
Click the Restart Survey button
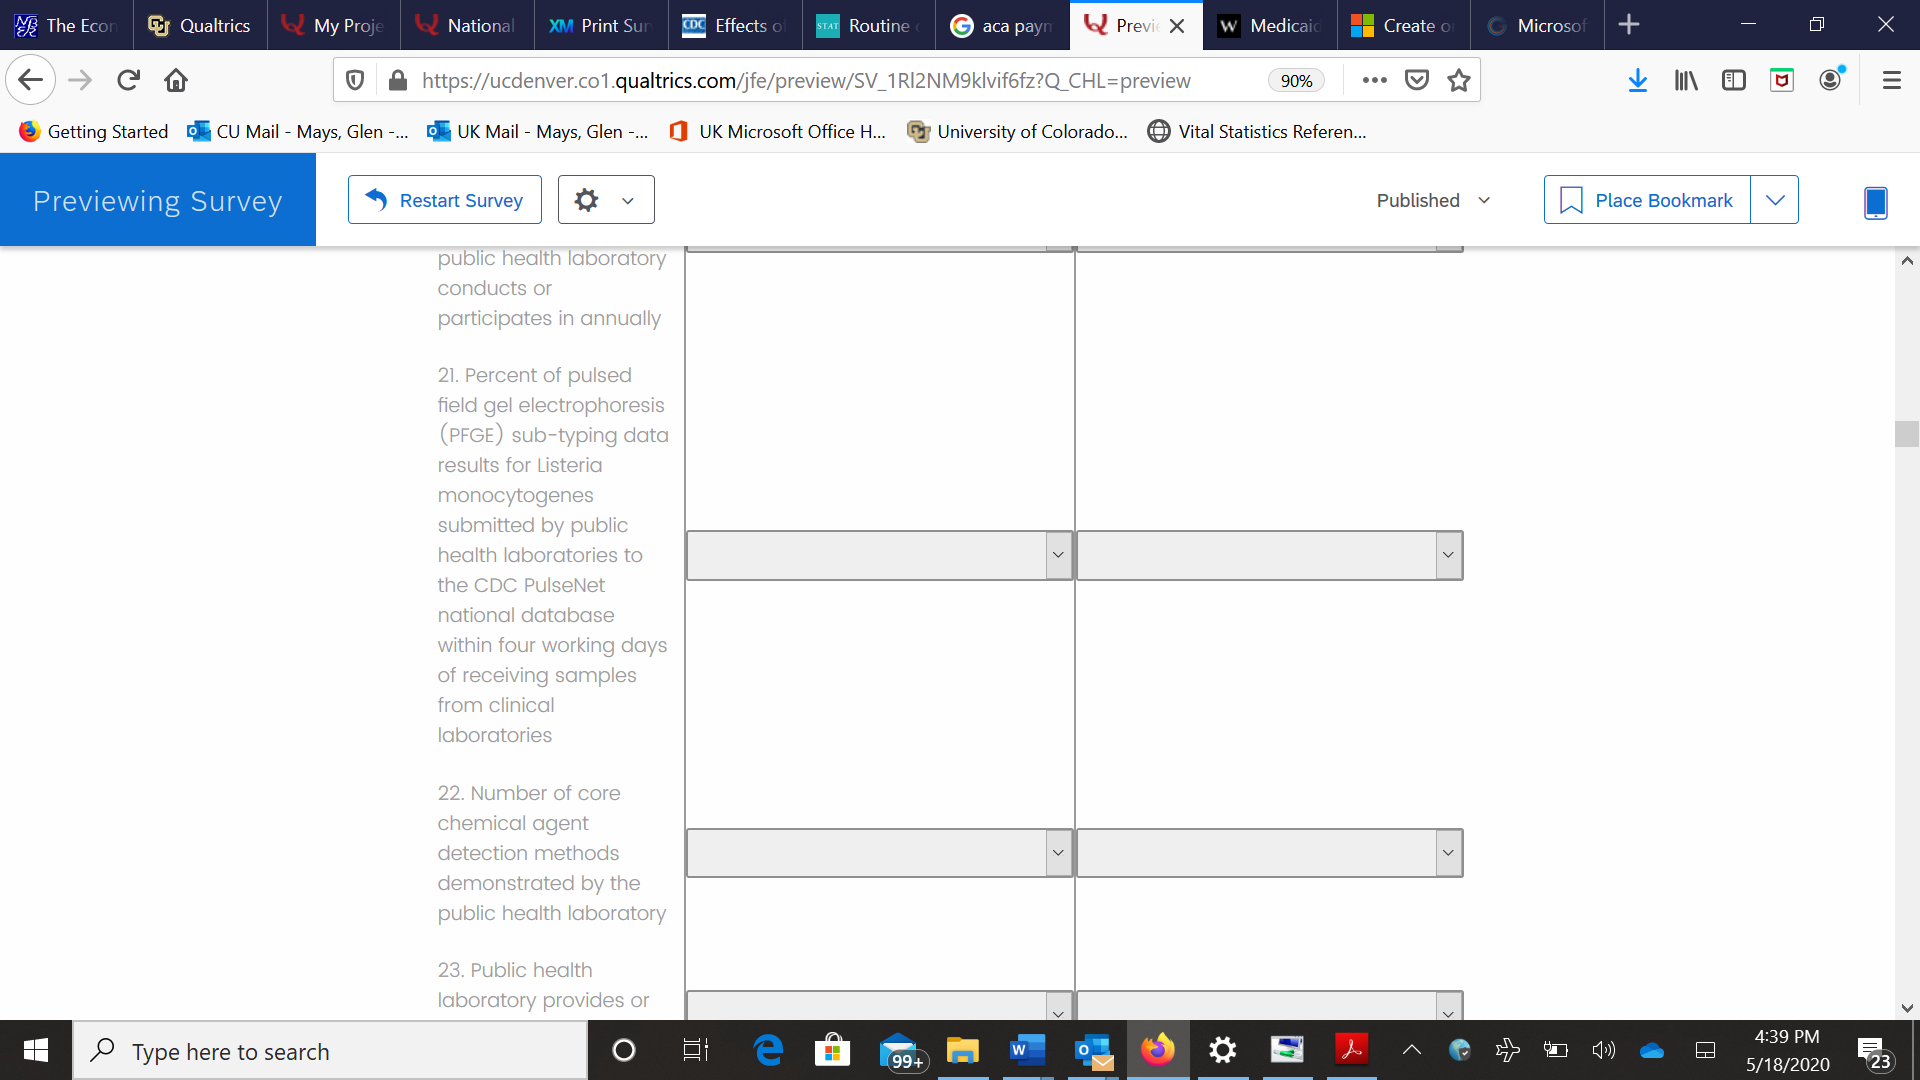445,200
